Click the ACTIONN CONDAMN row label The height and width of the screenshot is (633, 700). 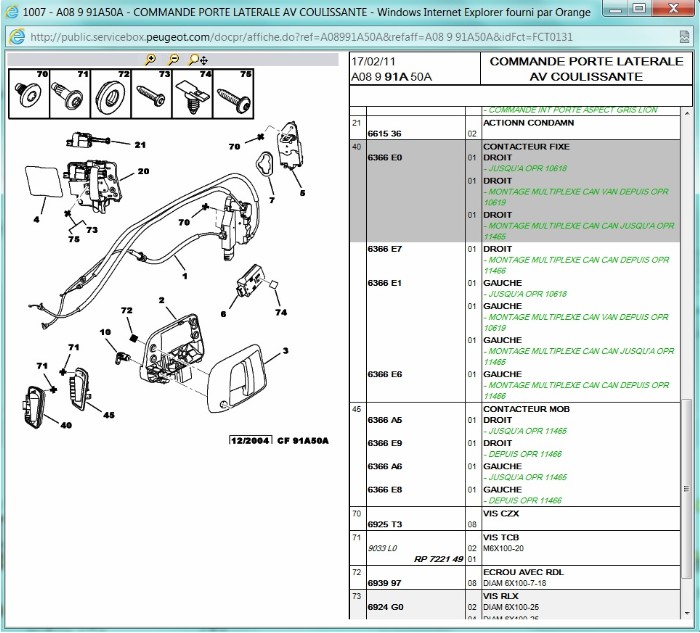coord(529,123)
